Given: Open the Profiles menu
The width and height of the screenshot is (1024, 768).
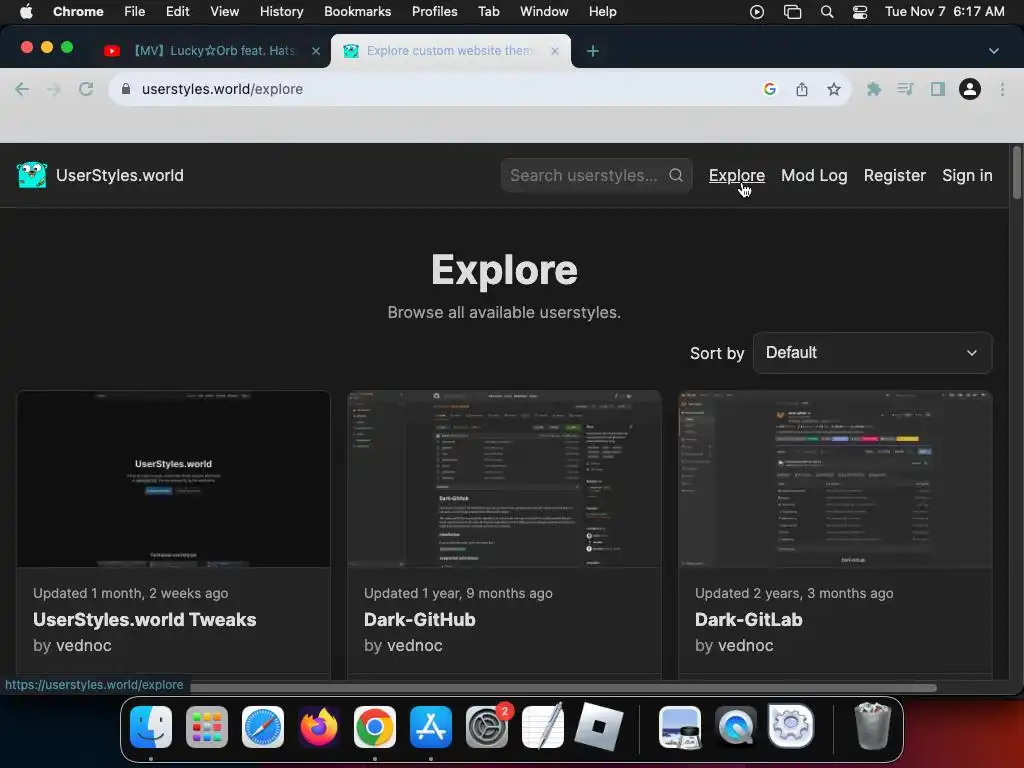Looking at the screenshot, I should [x=434, y=12].
